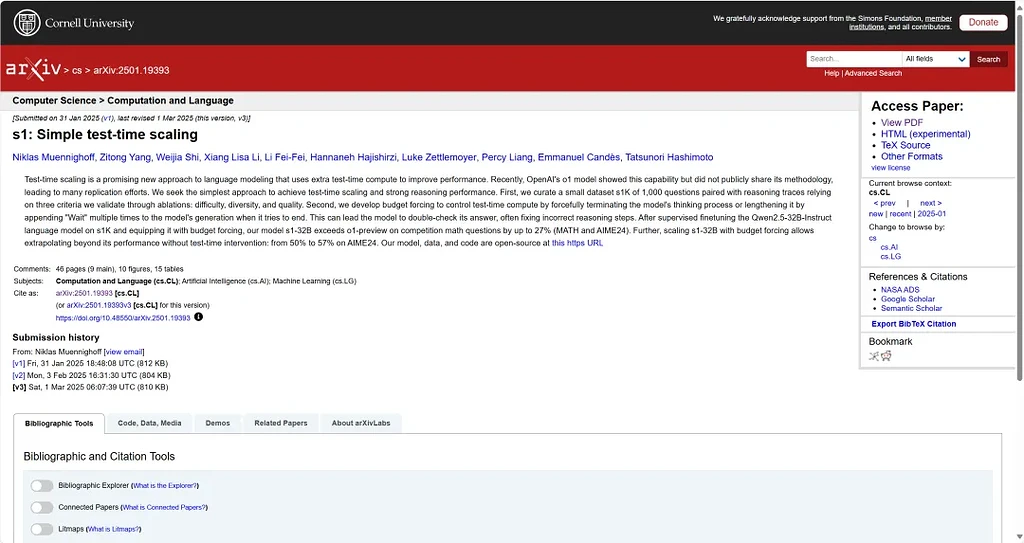
Task: Open the TeX Source link
Action: [905, 145]
